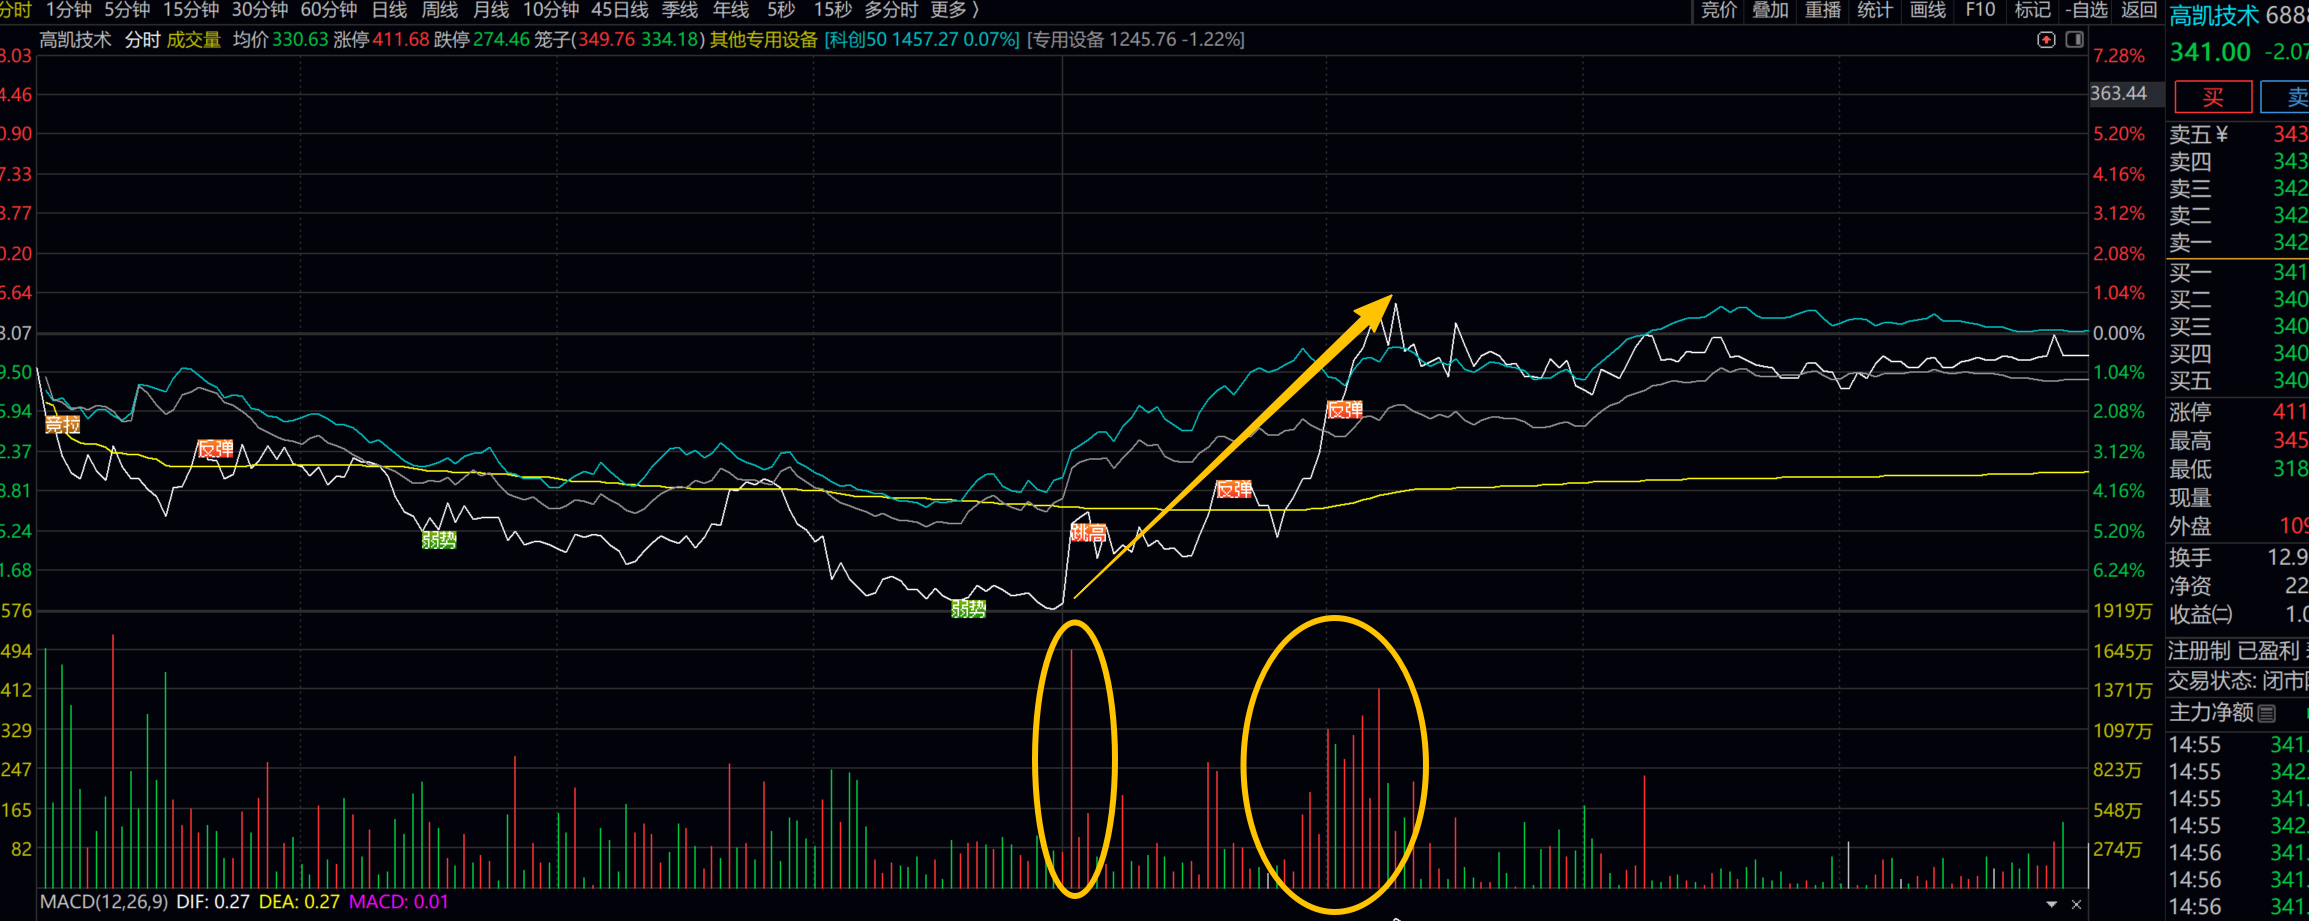
Task: Open the 多分时 multi-day view
Action: [891, 10]
